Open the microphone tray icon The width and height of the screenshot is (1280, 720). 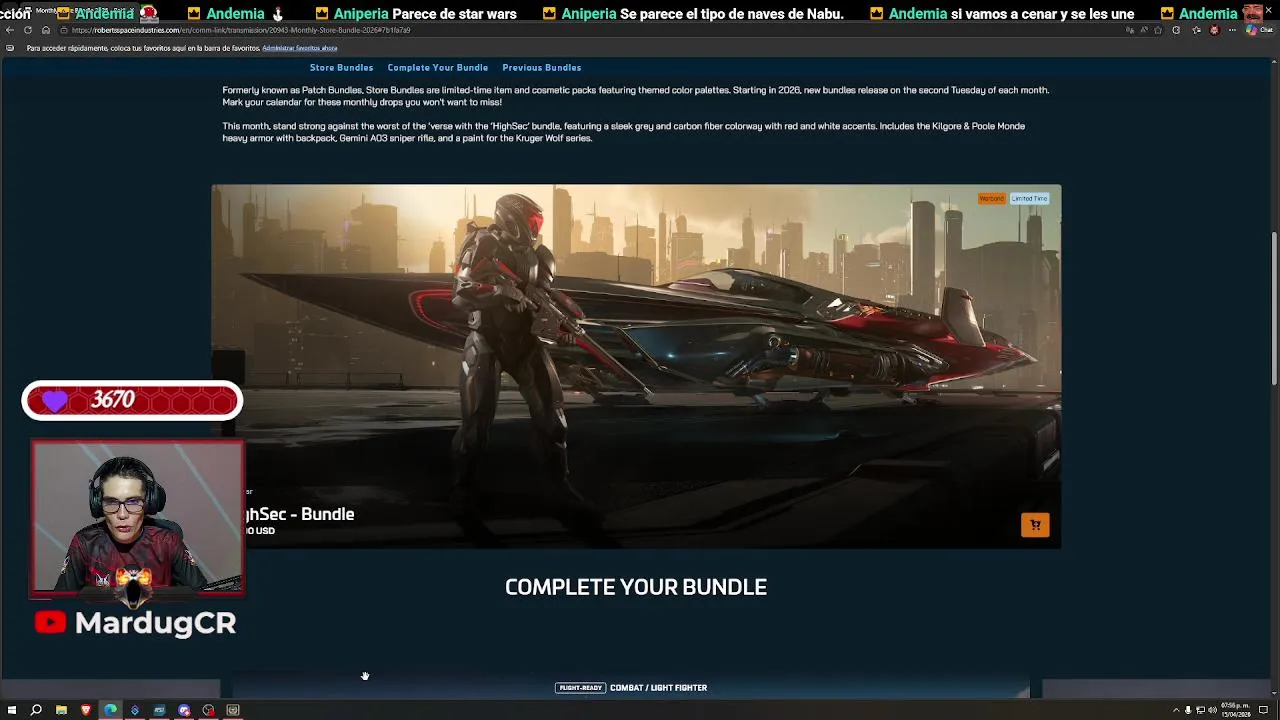tap(1188, 710)
